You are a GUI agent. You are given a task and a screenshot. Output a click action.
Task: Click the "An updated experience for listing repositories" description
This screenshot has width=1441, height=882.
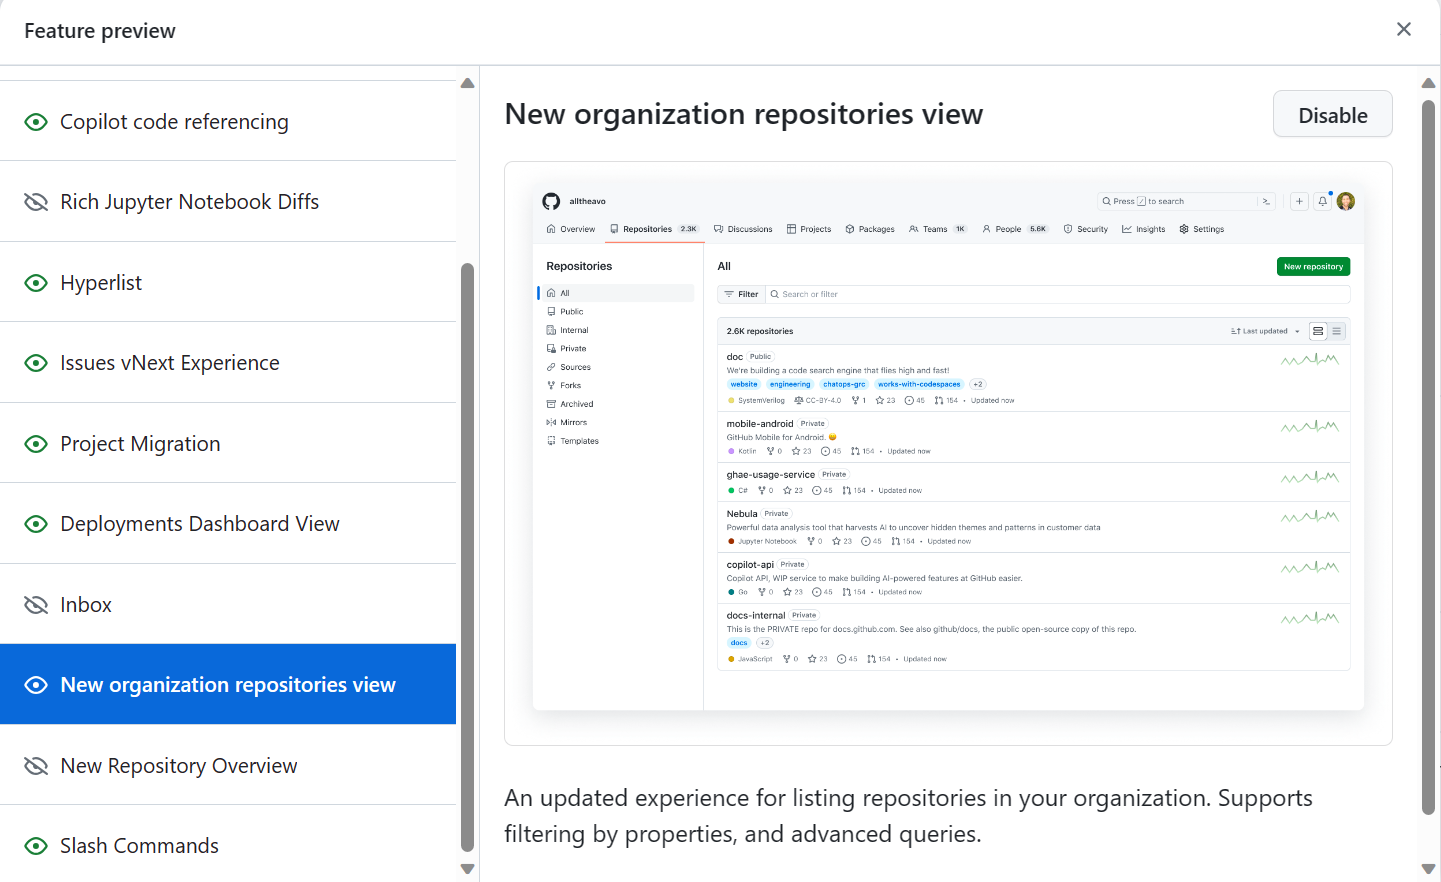(x=908, y=816)
